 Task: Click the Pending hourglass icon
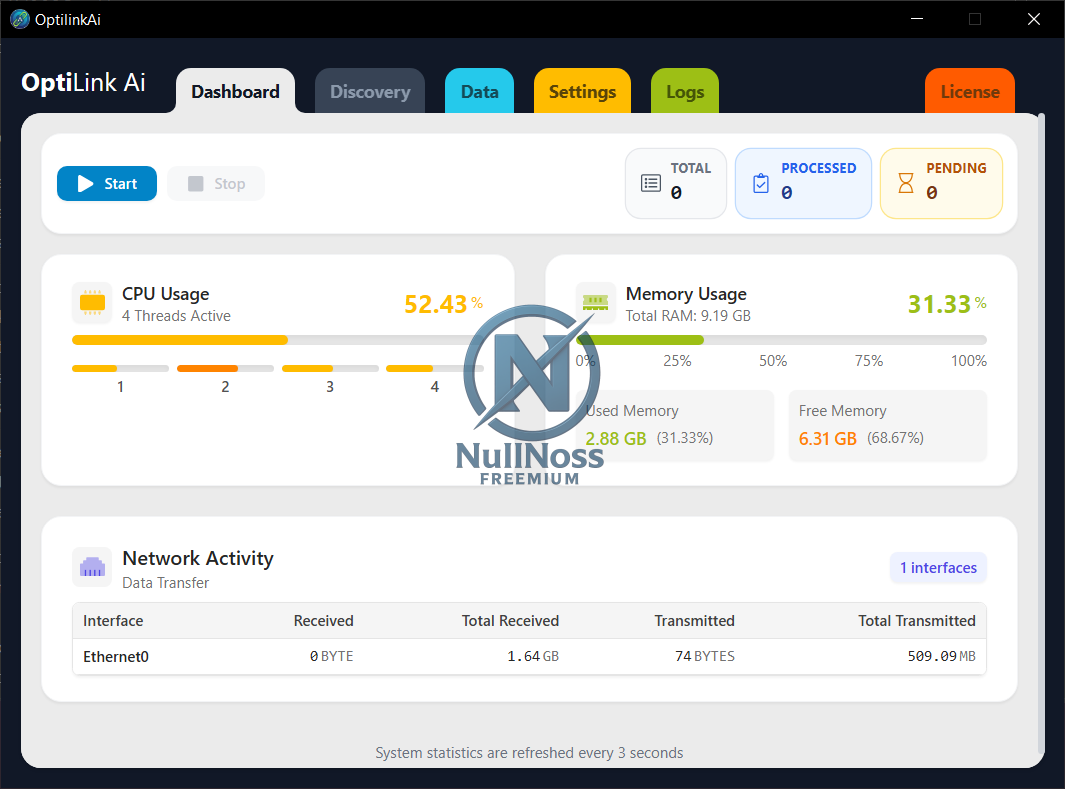pos(905,183)
